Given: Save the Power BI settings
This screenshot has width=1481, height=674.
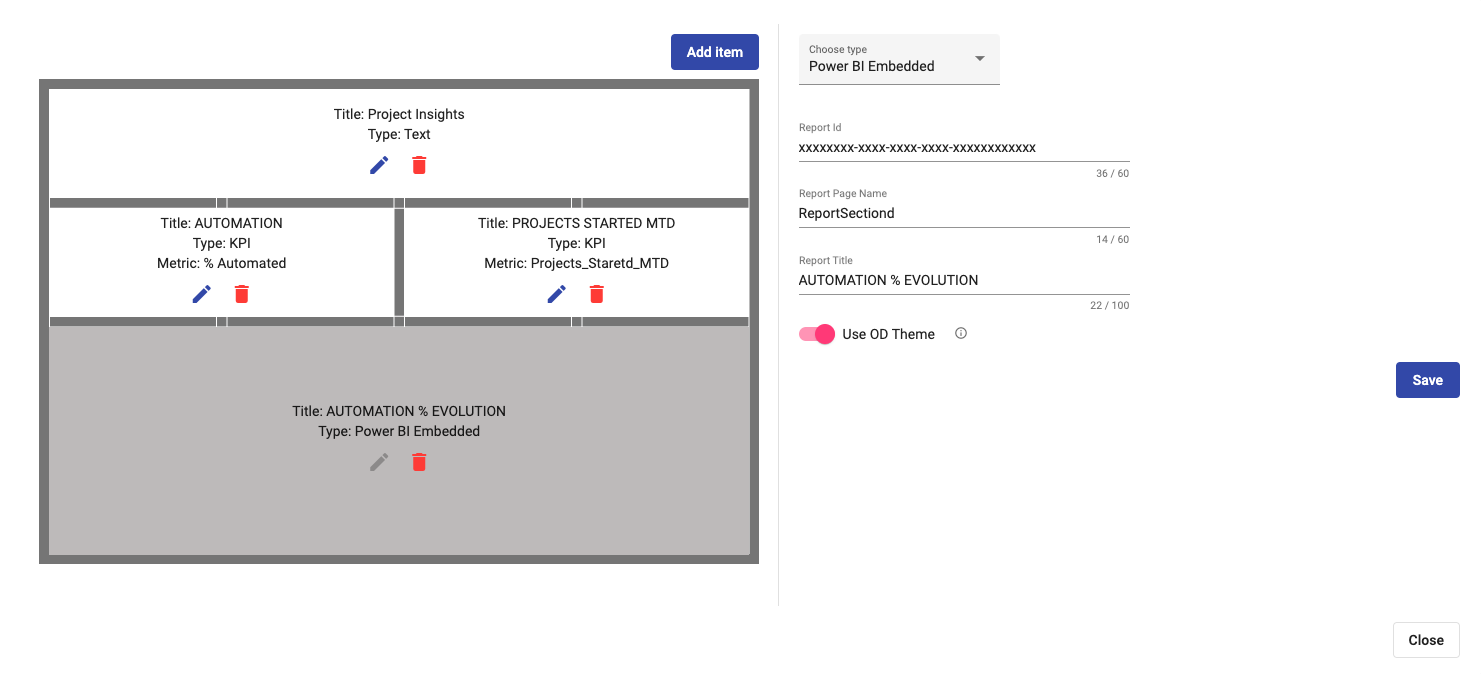Looking at the screenshot, I should (1428, 380).
